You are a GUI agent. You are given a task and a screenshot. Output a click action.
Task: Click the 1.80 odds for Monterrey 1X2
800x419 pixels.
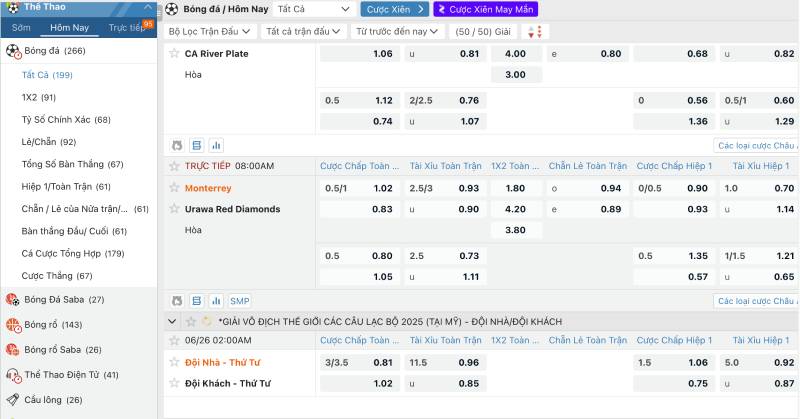[515, 188]
